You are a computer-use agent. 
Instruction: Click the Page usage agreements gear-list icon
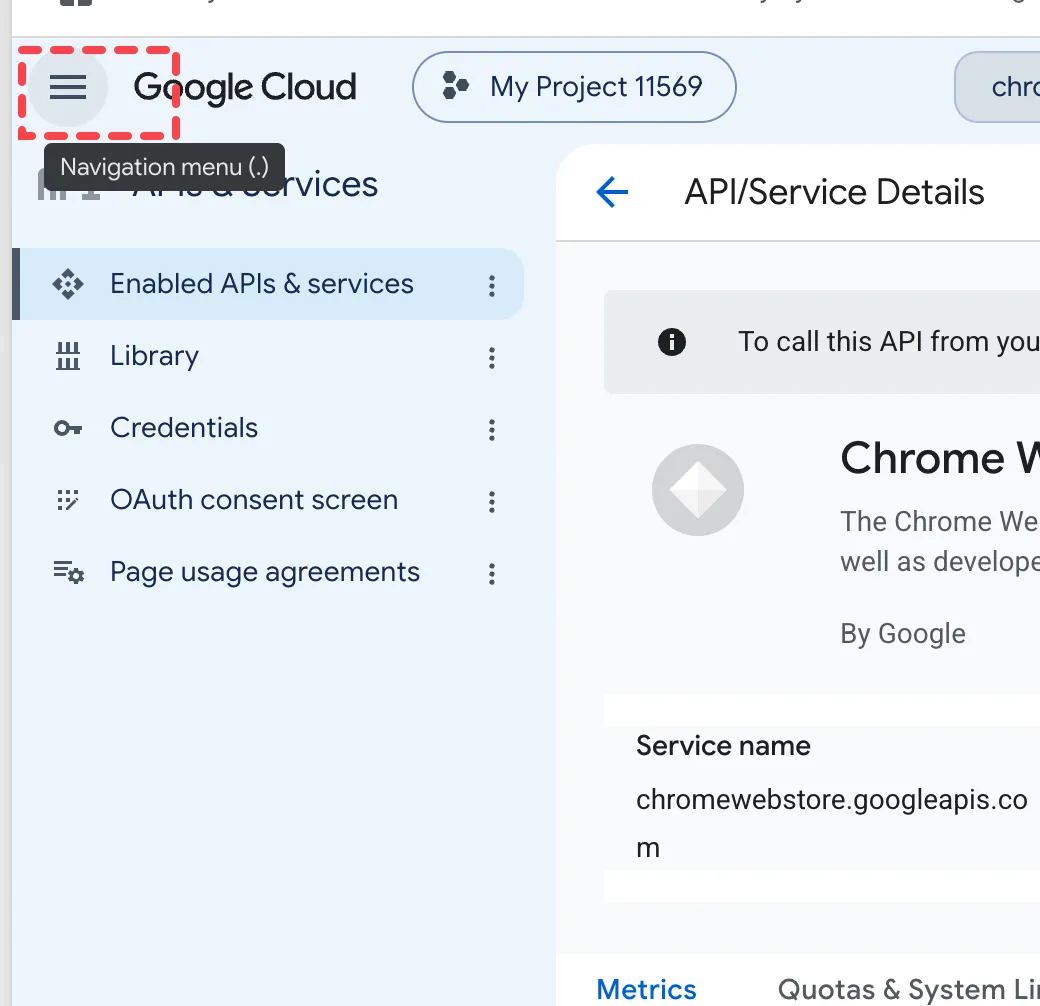68,572
